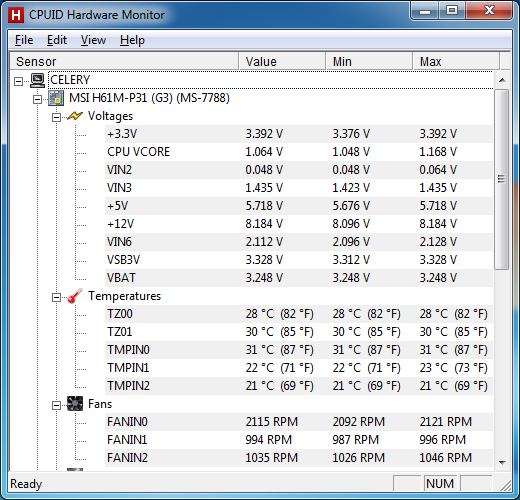Select the +3.3V voltage row

point(299,134)
